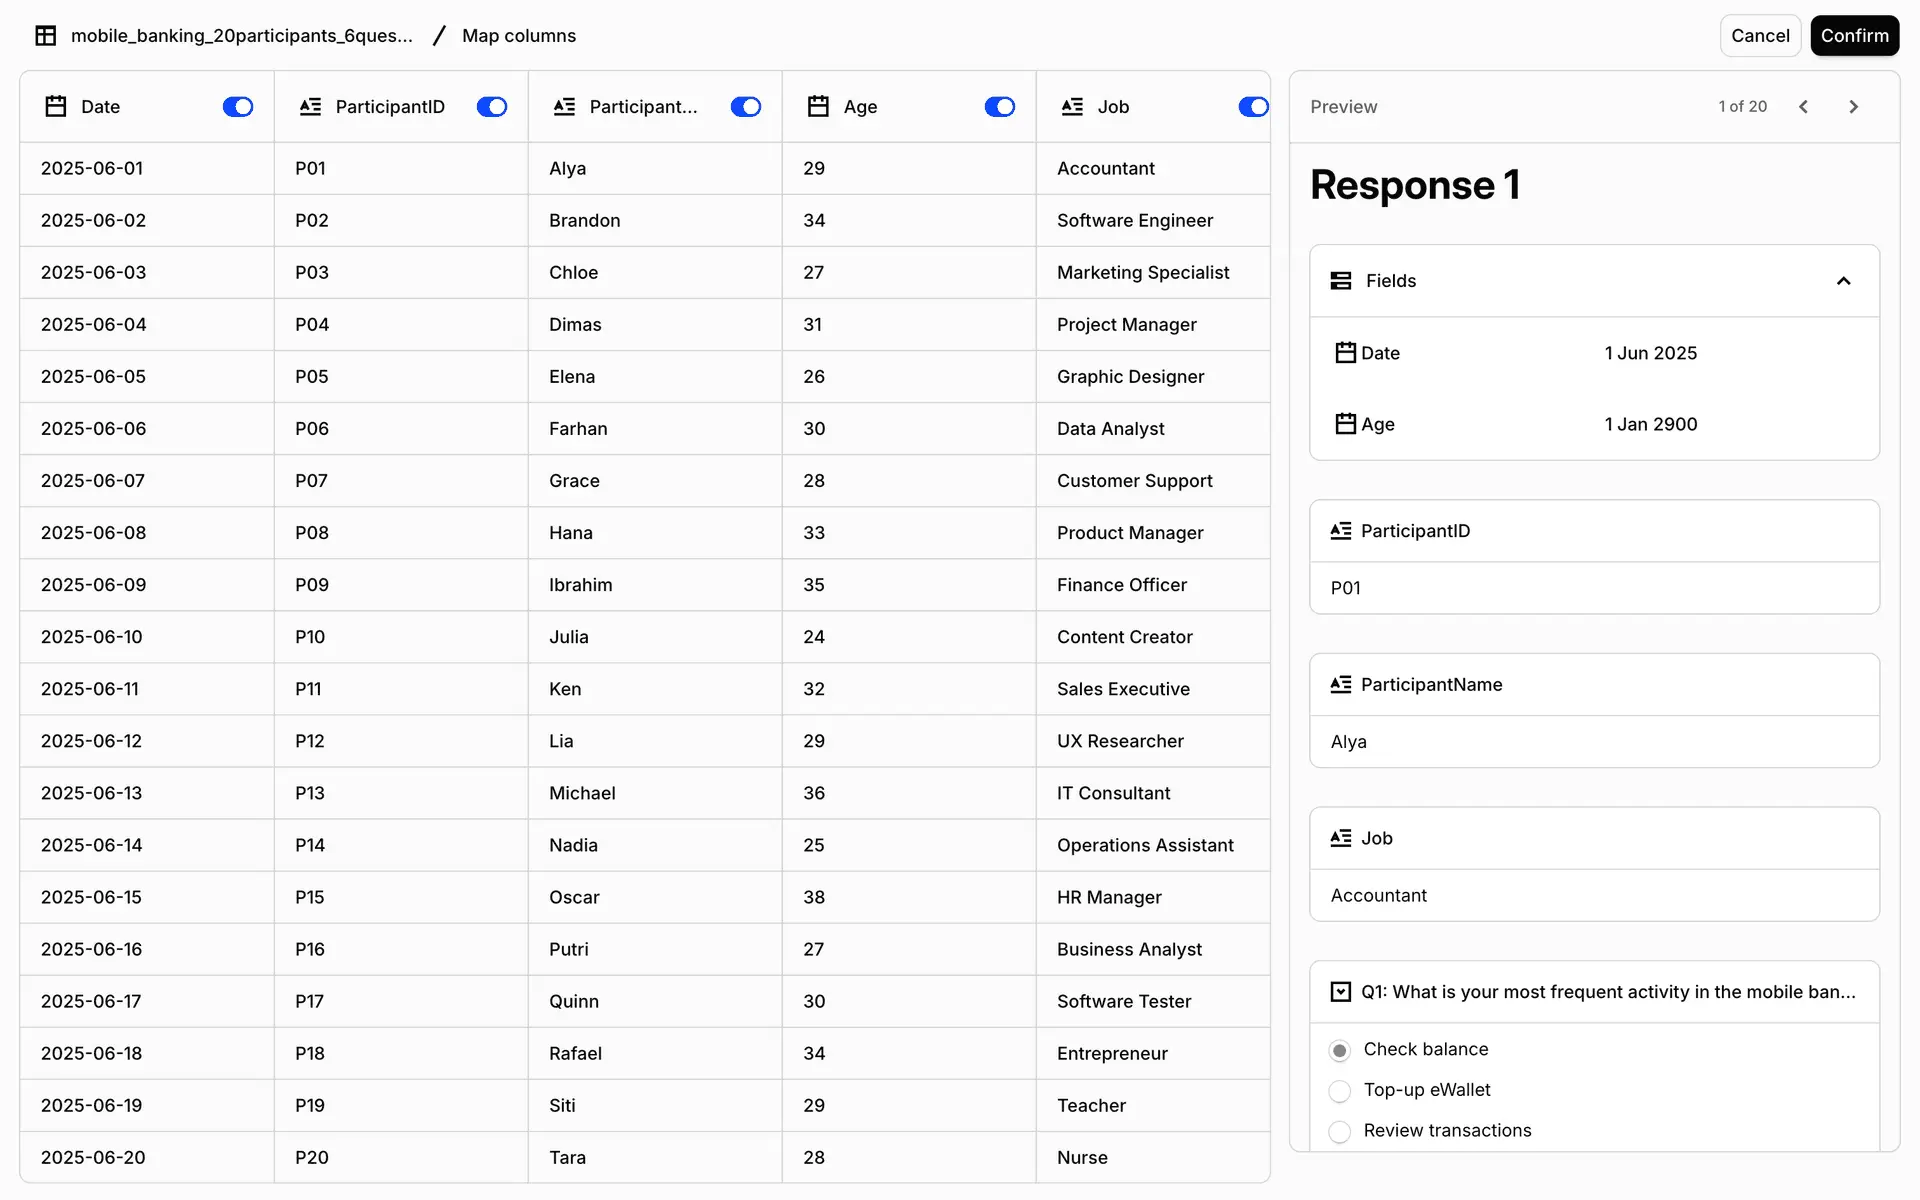Select the Top-up eWallet radio option
This screenshot has height=1200, width=1920.
[1340, 1091]
